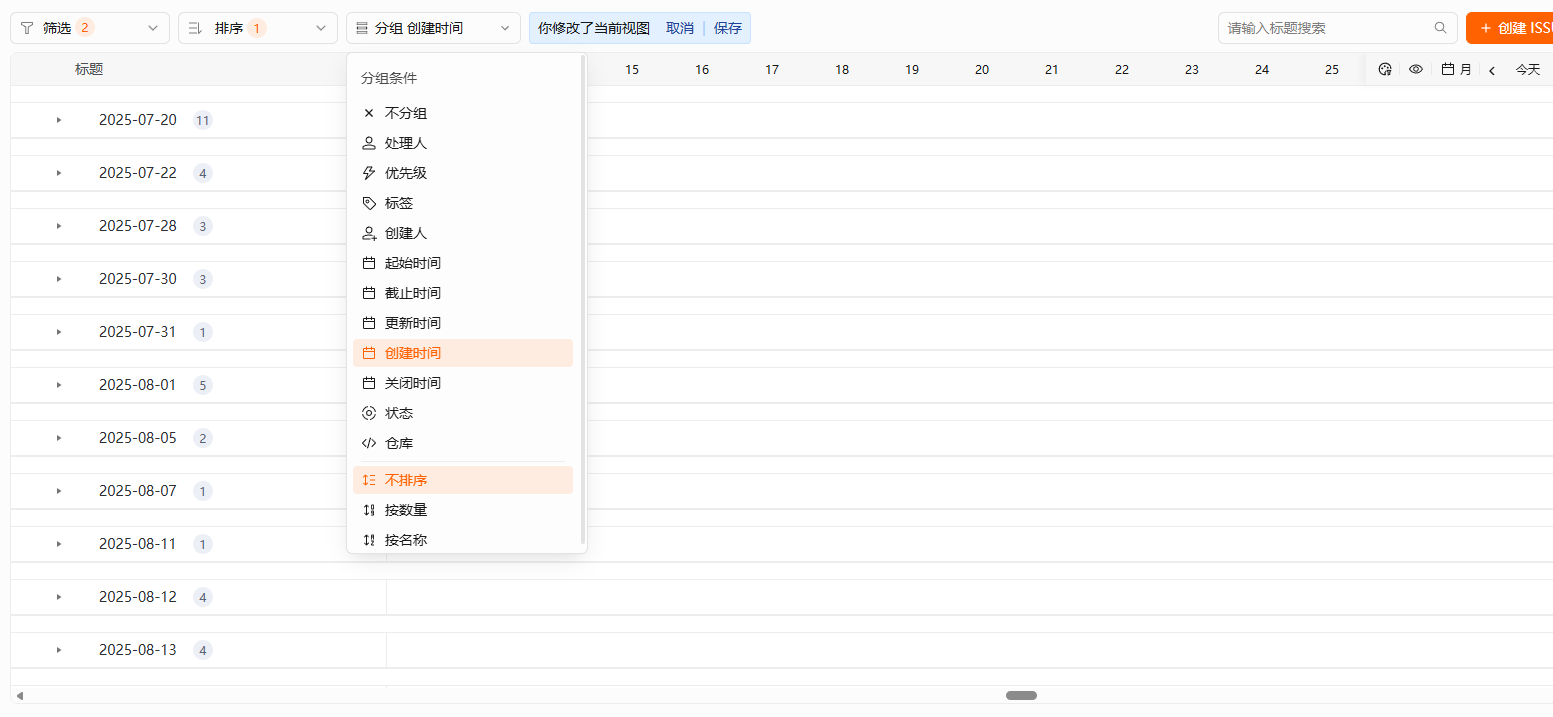Select 创建人 as grouping condition
Image resolution: width=1553 pixels, height=717 pixels.
coord(404,232)
